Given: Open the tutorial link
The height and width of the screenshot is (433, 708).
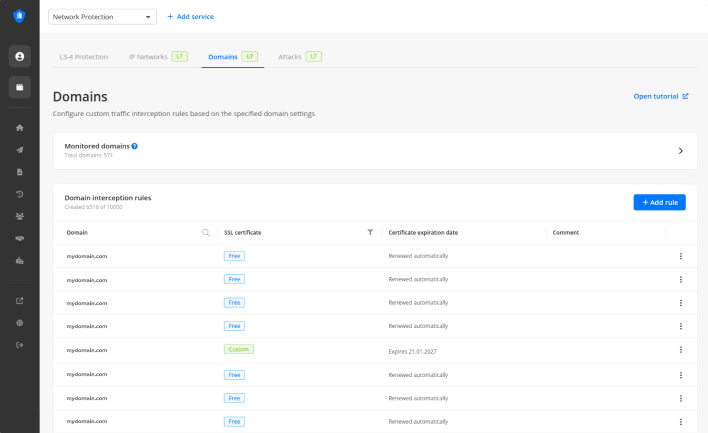Looking at the screenshot, I should 660,96.
